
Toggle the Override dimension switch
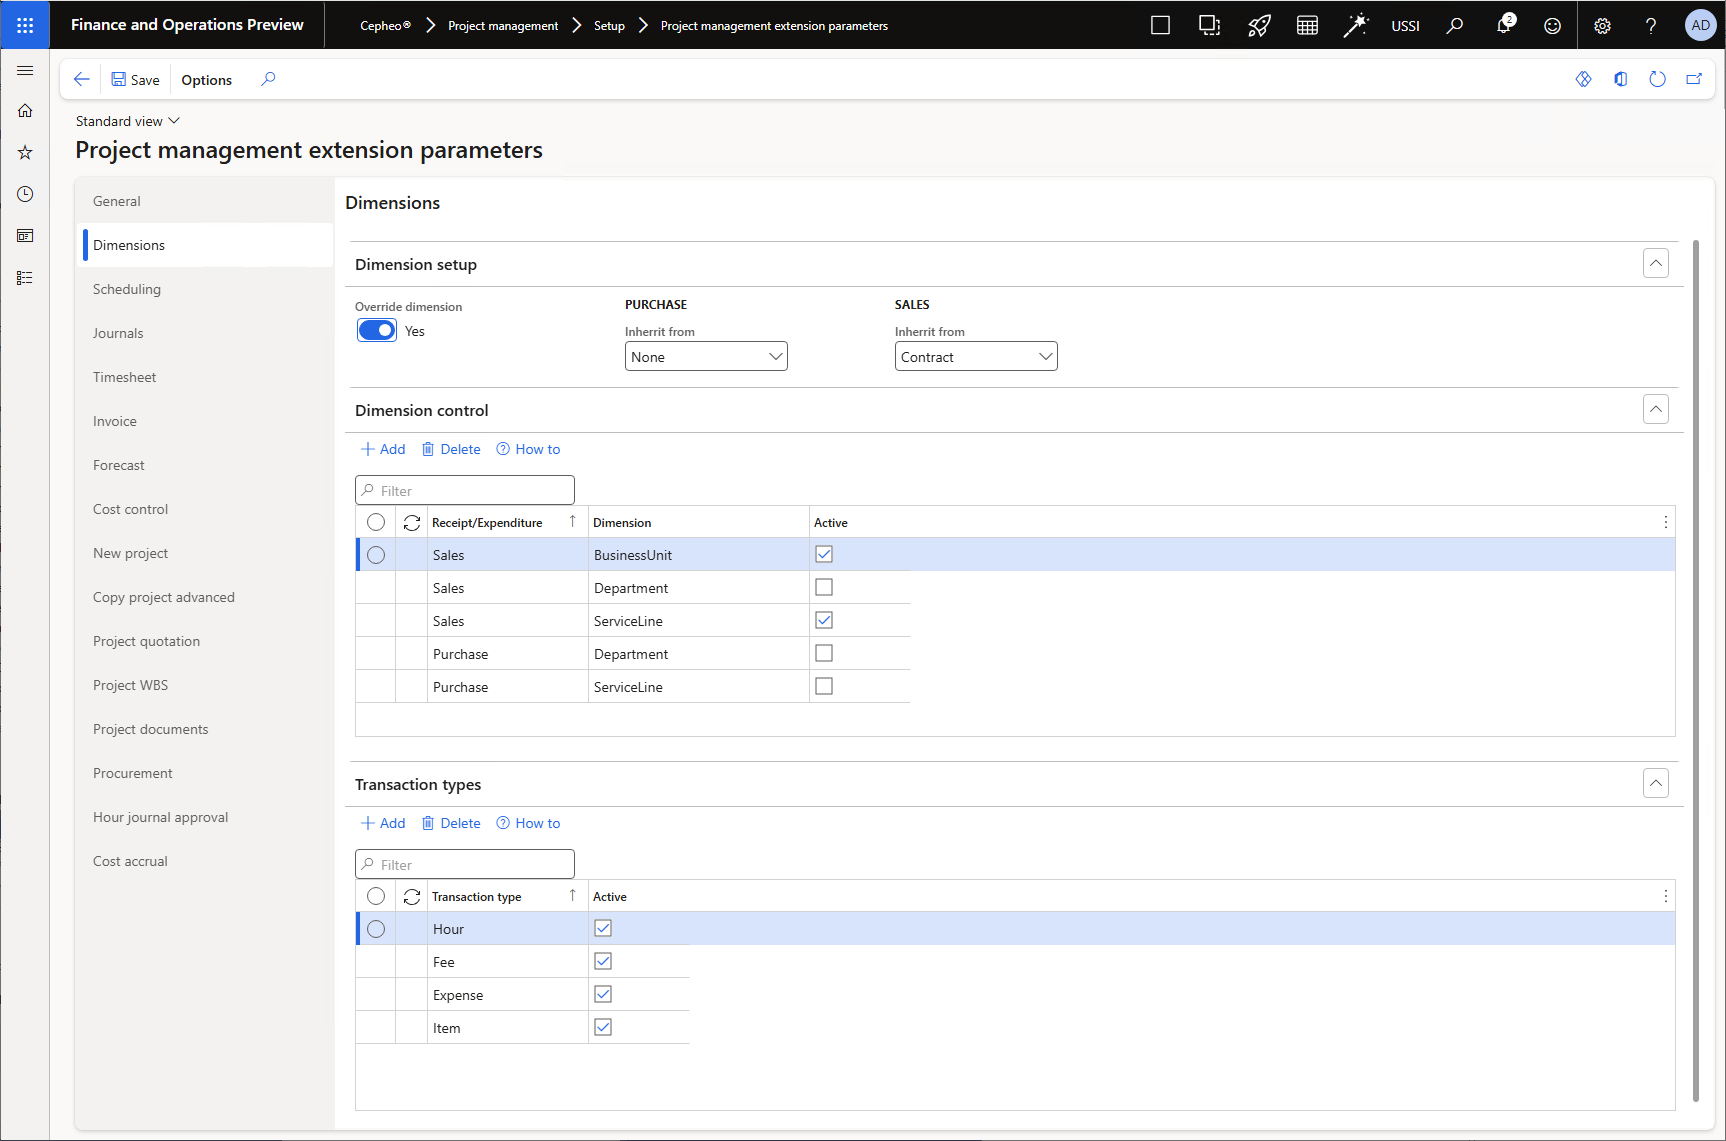377,331
